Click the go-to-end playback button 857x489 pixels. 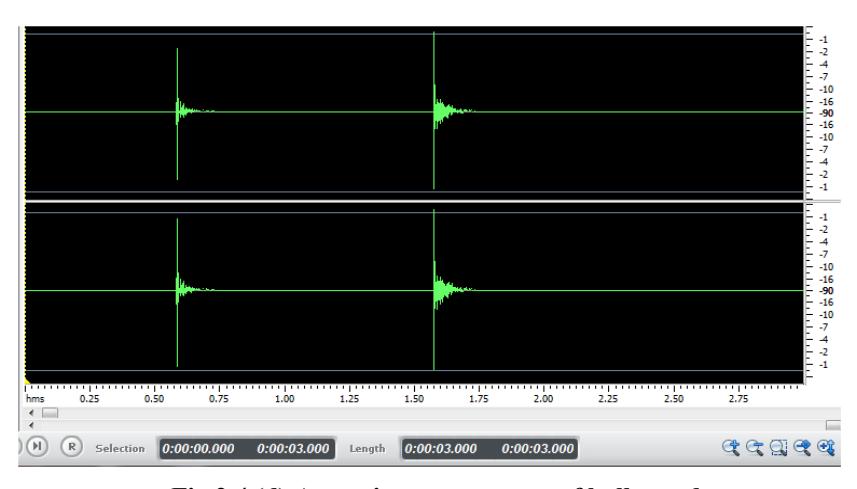[37, 446]
